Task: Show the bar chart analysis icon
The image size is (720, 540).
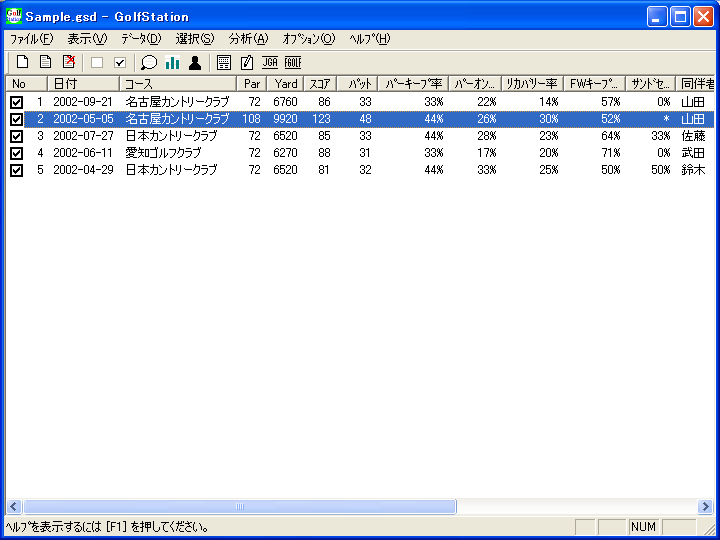Action: (x=172, y=62)
